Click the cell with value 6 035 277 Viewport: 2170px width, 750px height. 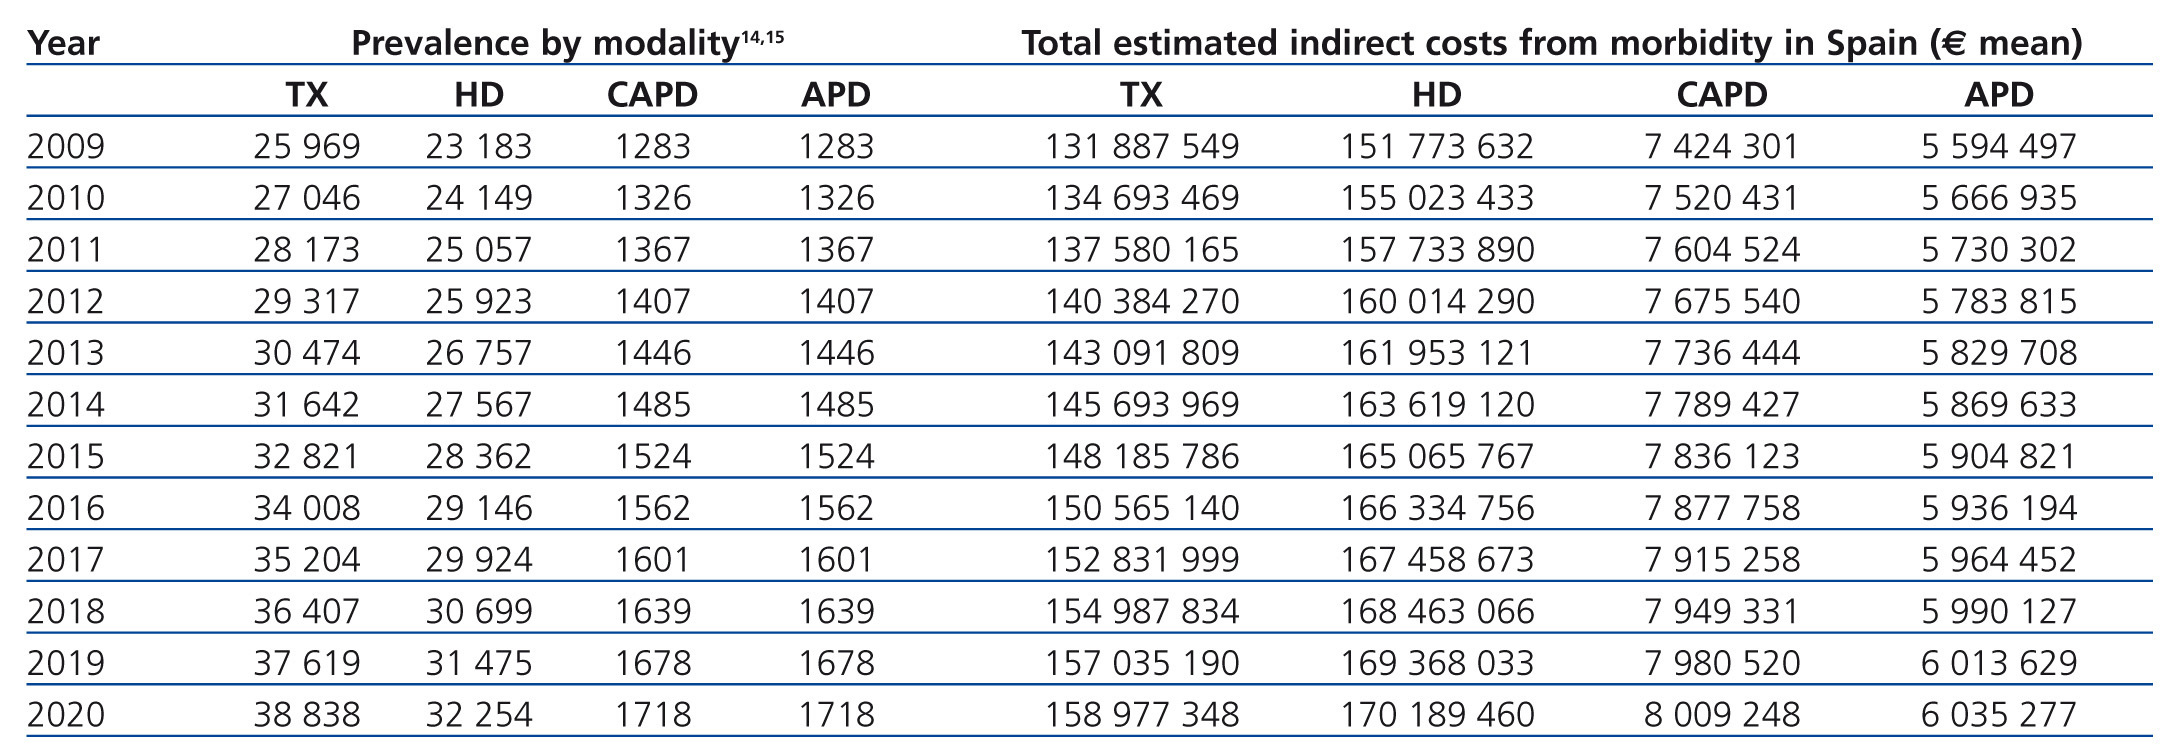tap(1998, 715)
